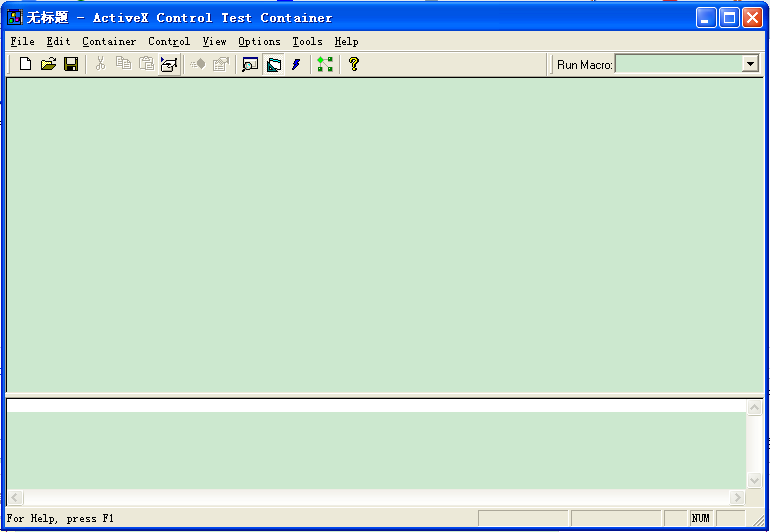
Task: Close the ActiveX Control Test Container window
Action: 752,18
